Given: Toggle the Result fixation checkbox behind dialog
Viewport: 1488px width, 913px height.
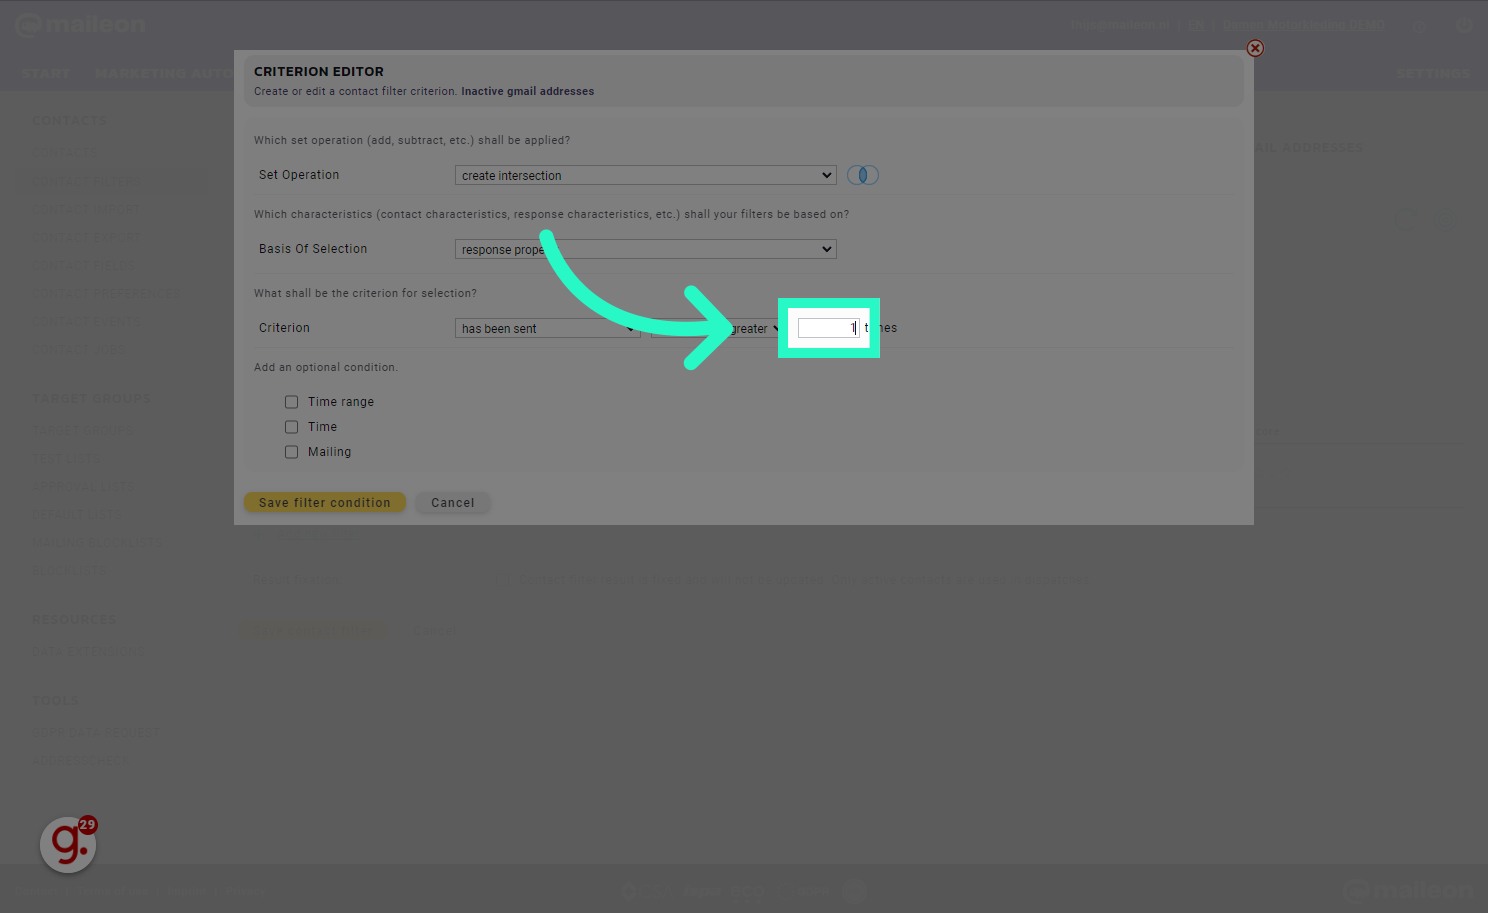Looking at the screenshot, I should pos(502,579).
